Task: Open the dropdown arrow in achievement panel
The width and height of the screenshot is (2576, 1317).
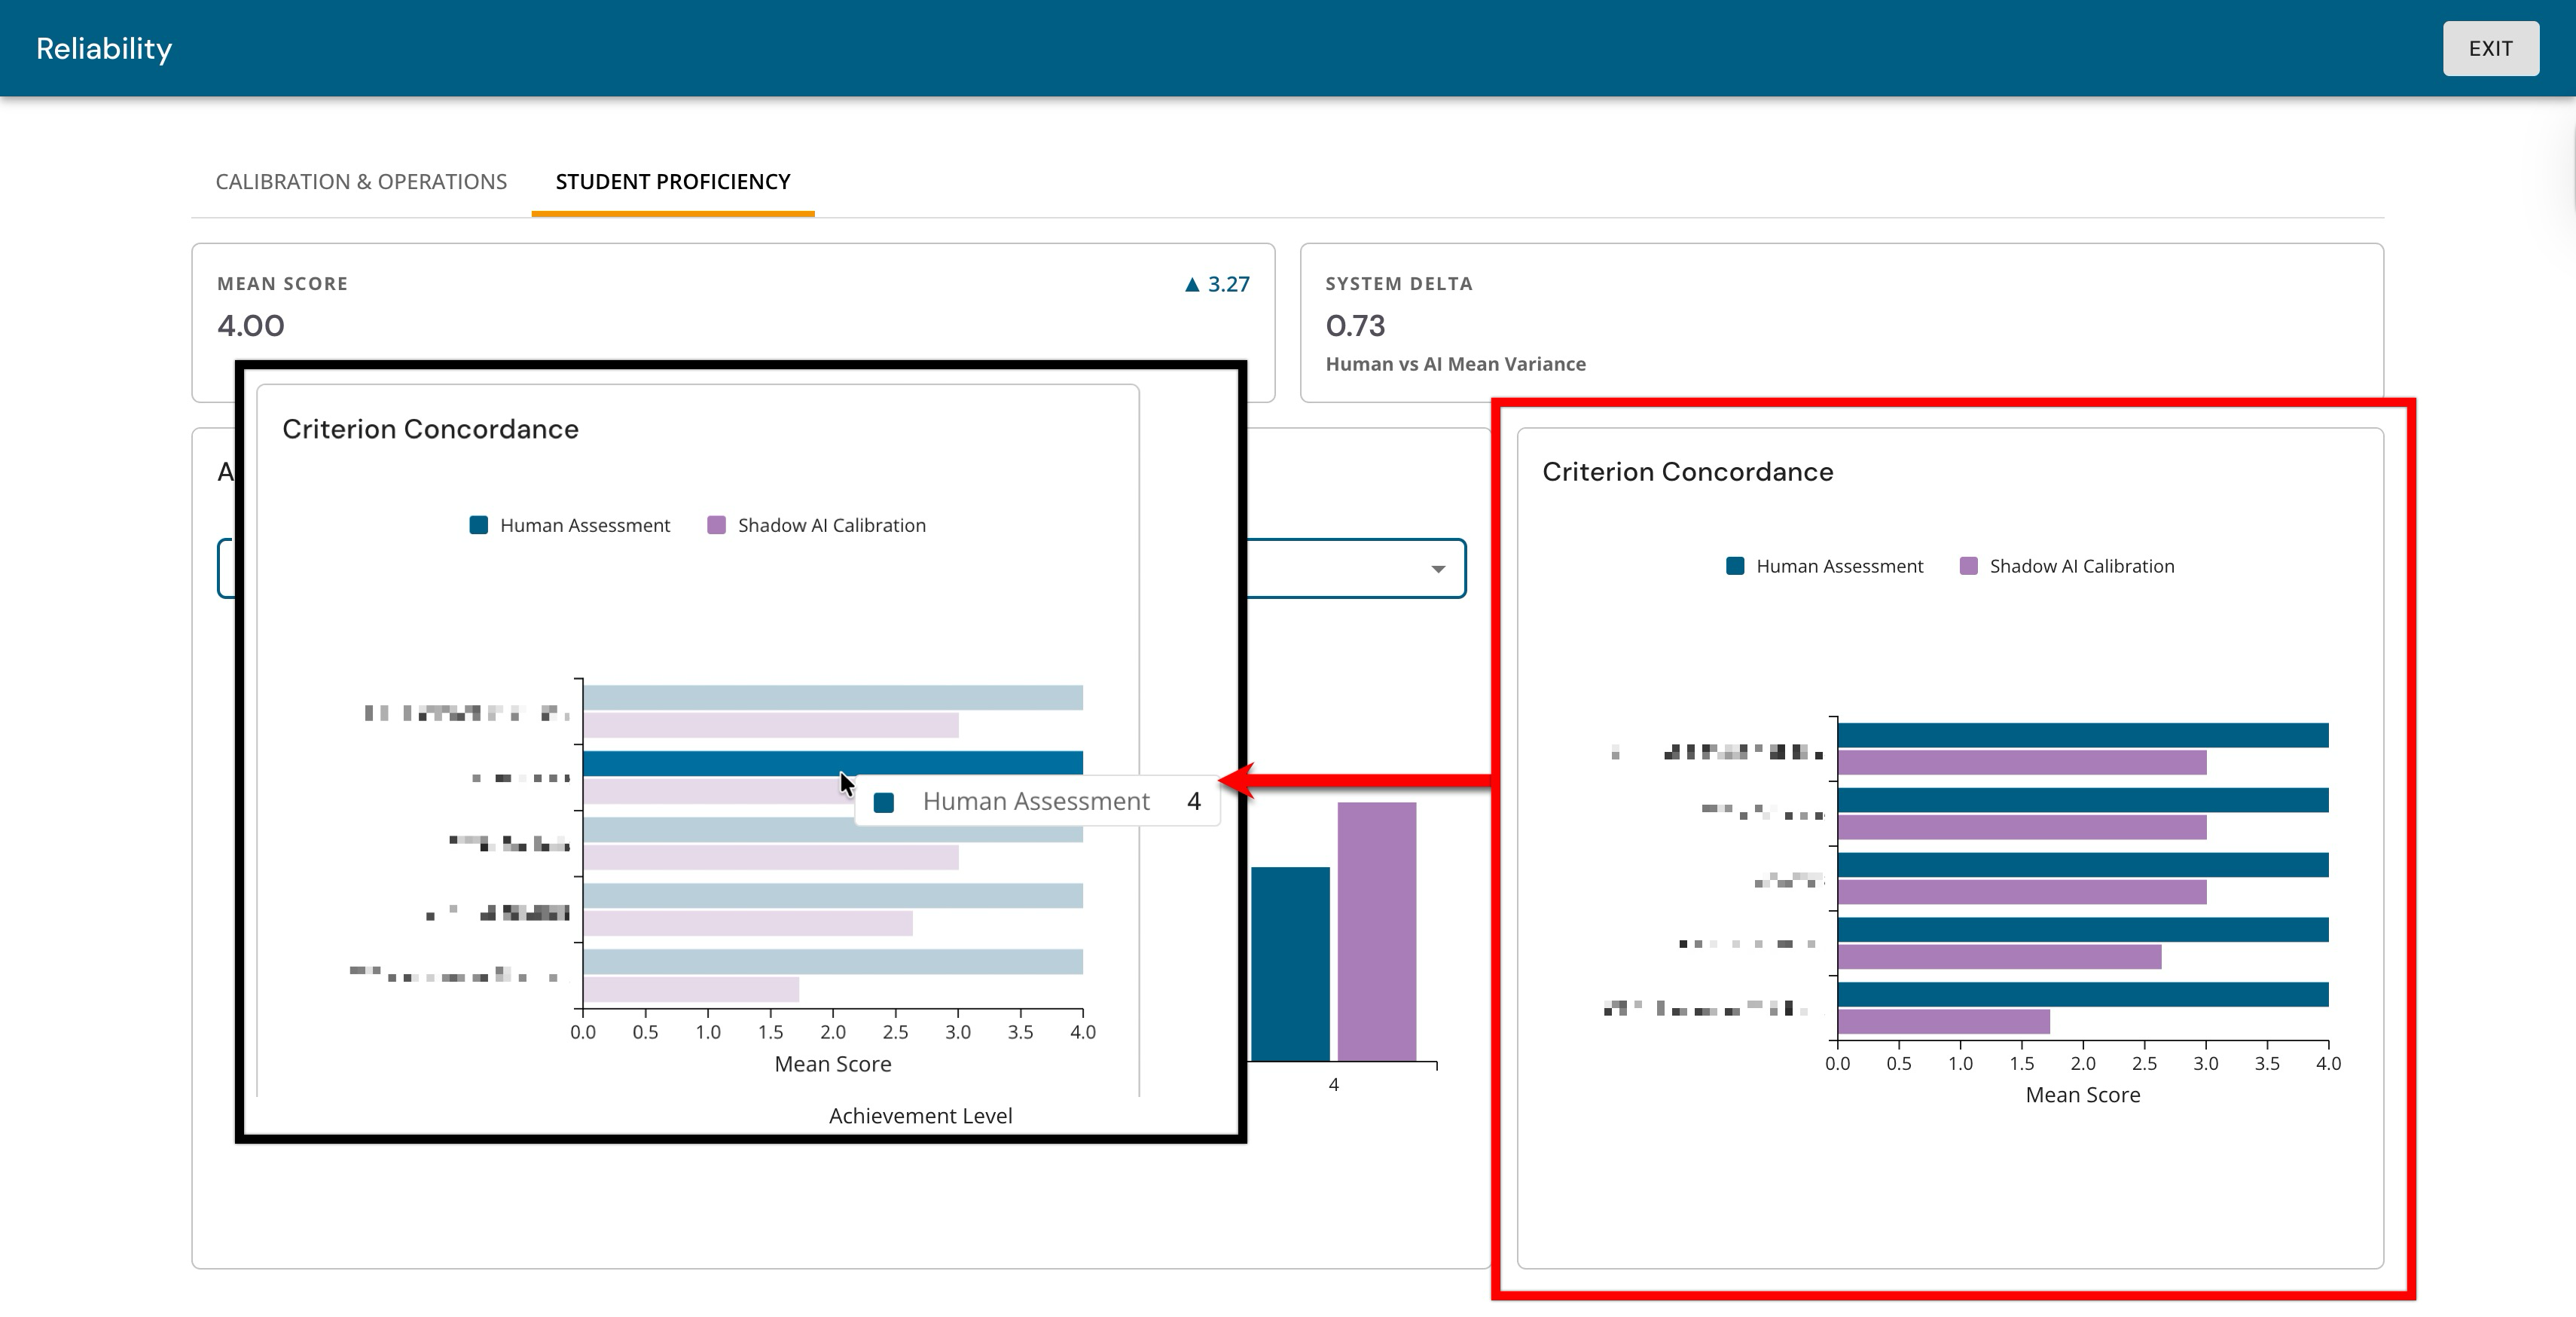Action: [x=1437, y=569]
